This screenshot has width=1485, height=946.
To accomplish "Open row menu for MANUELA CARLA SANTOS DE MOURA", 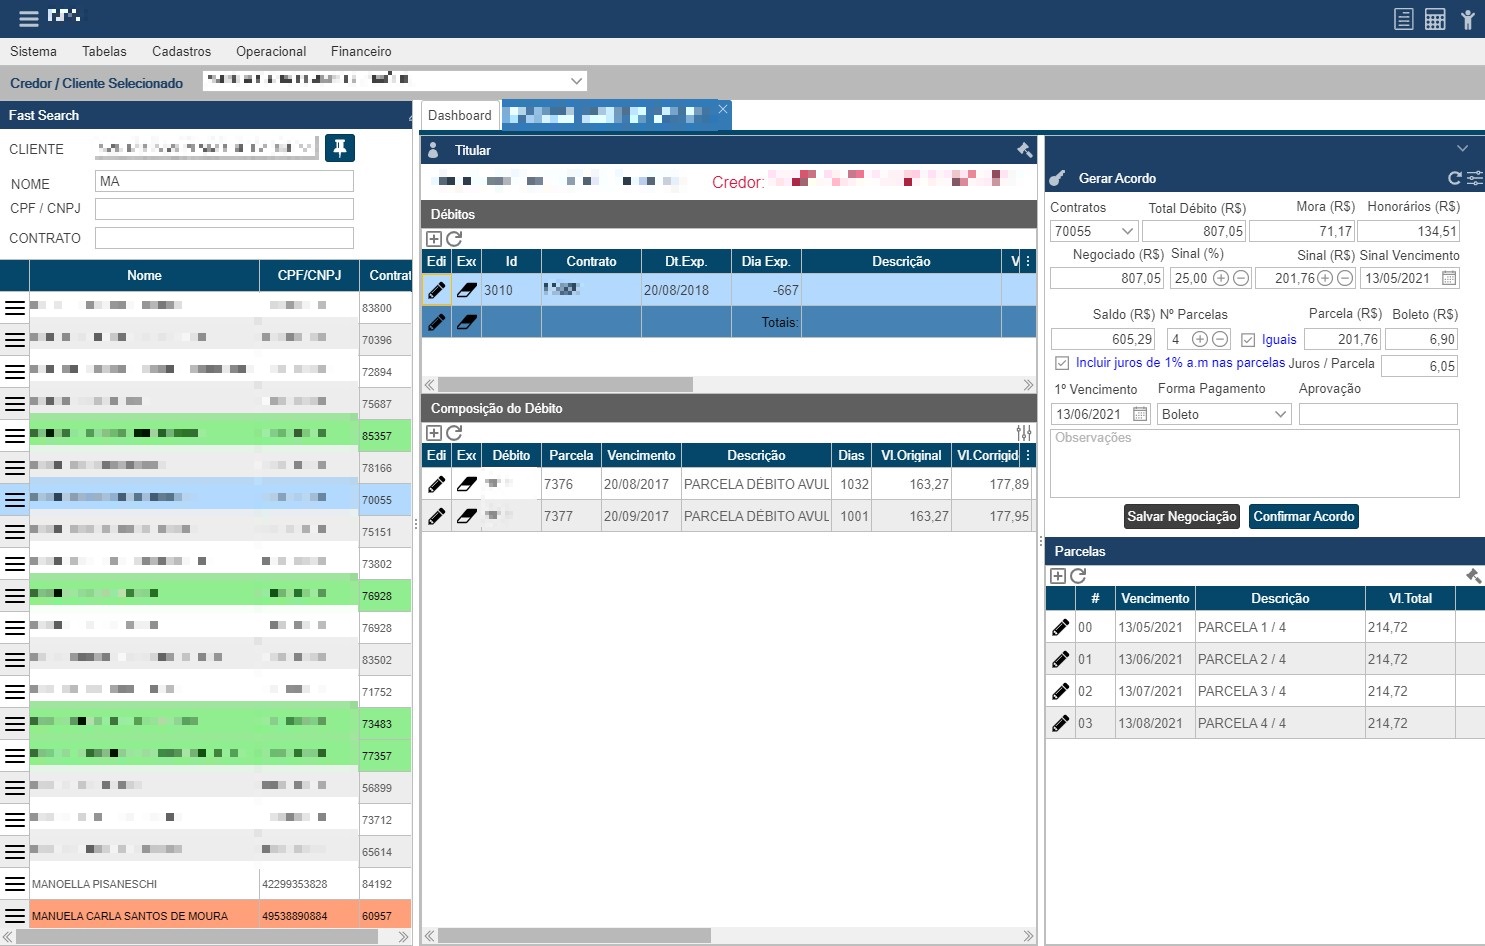I will click(15, 916).
